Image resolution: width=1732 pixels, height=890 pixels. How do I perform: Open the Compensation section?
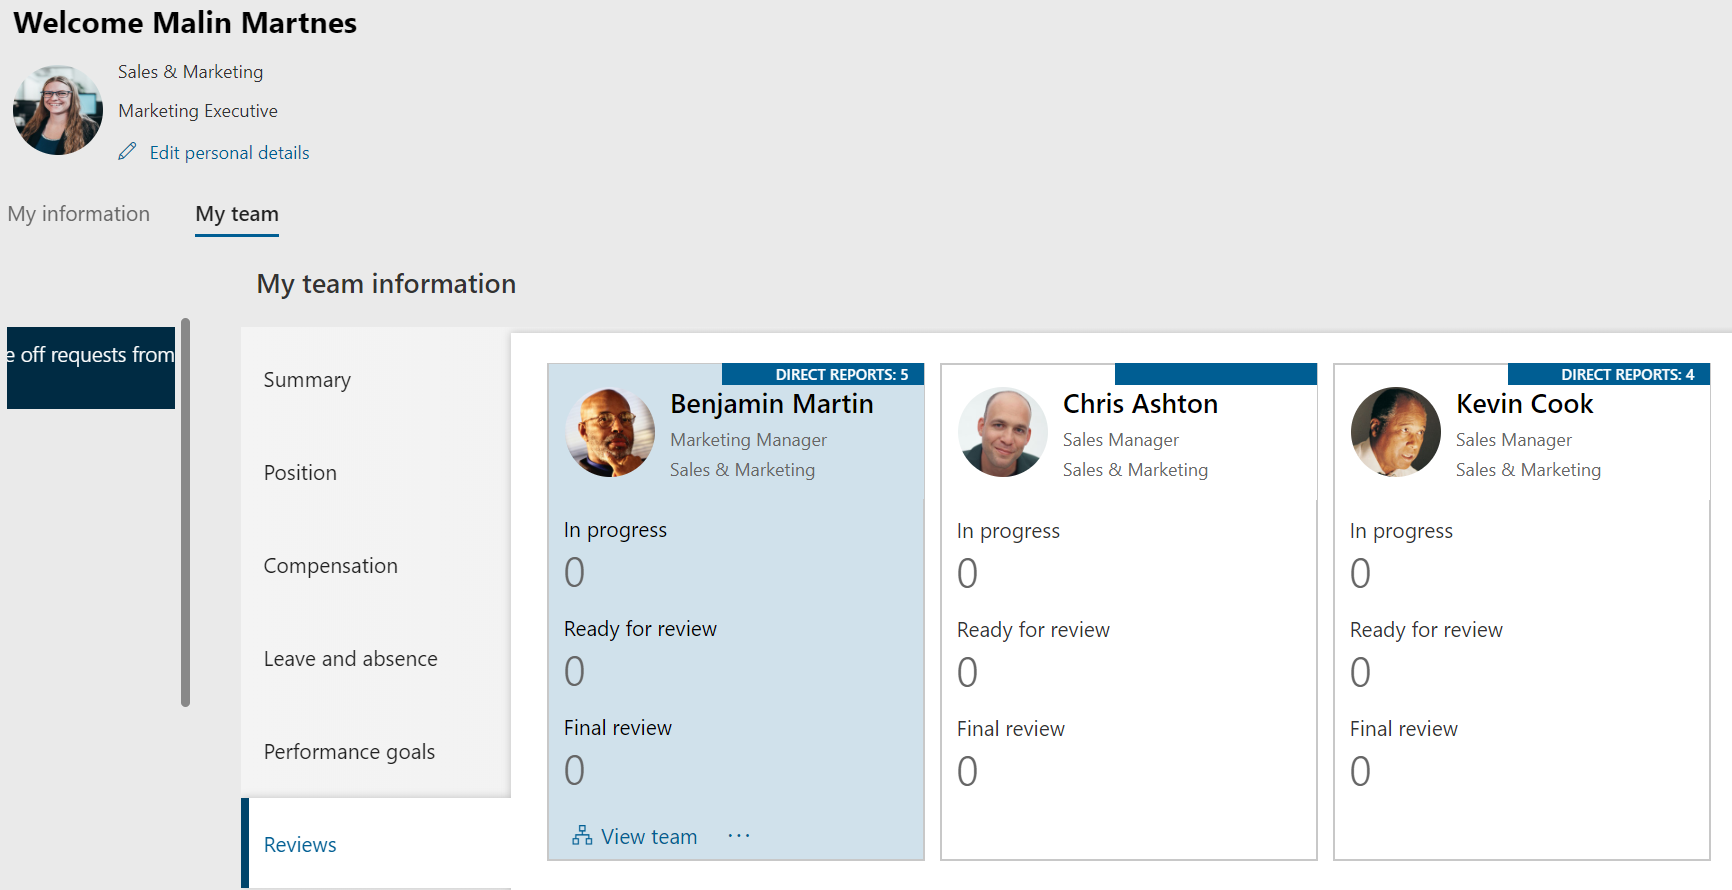[x=330, y=566]
